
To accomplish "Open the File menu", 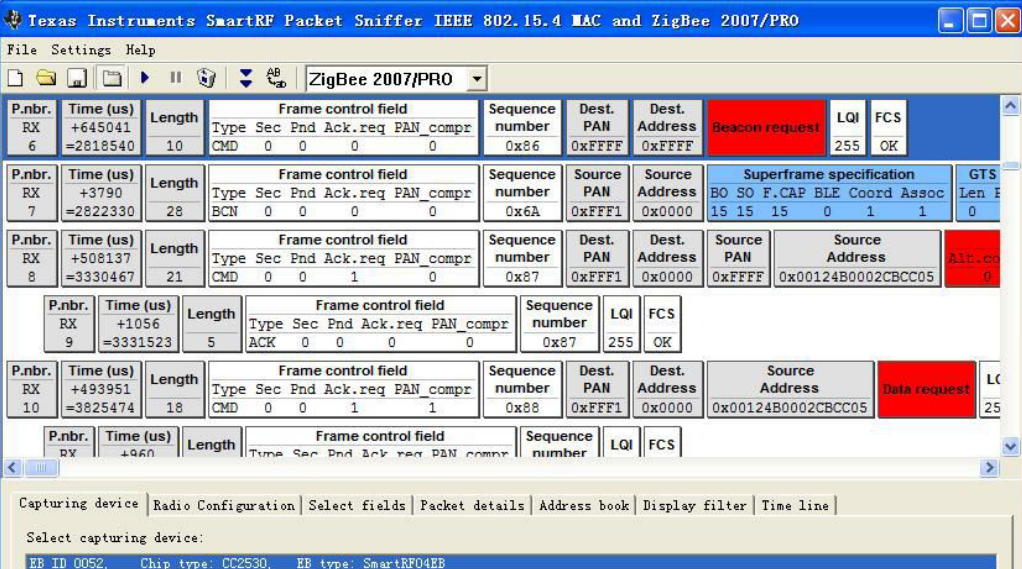I will click(22, 50).
